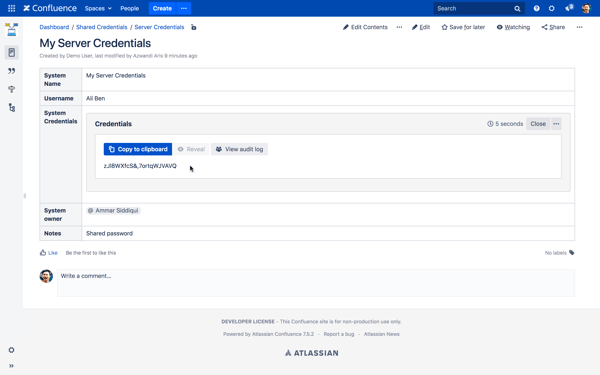Reveal the hidden credential

[x=191, y=149]
